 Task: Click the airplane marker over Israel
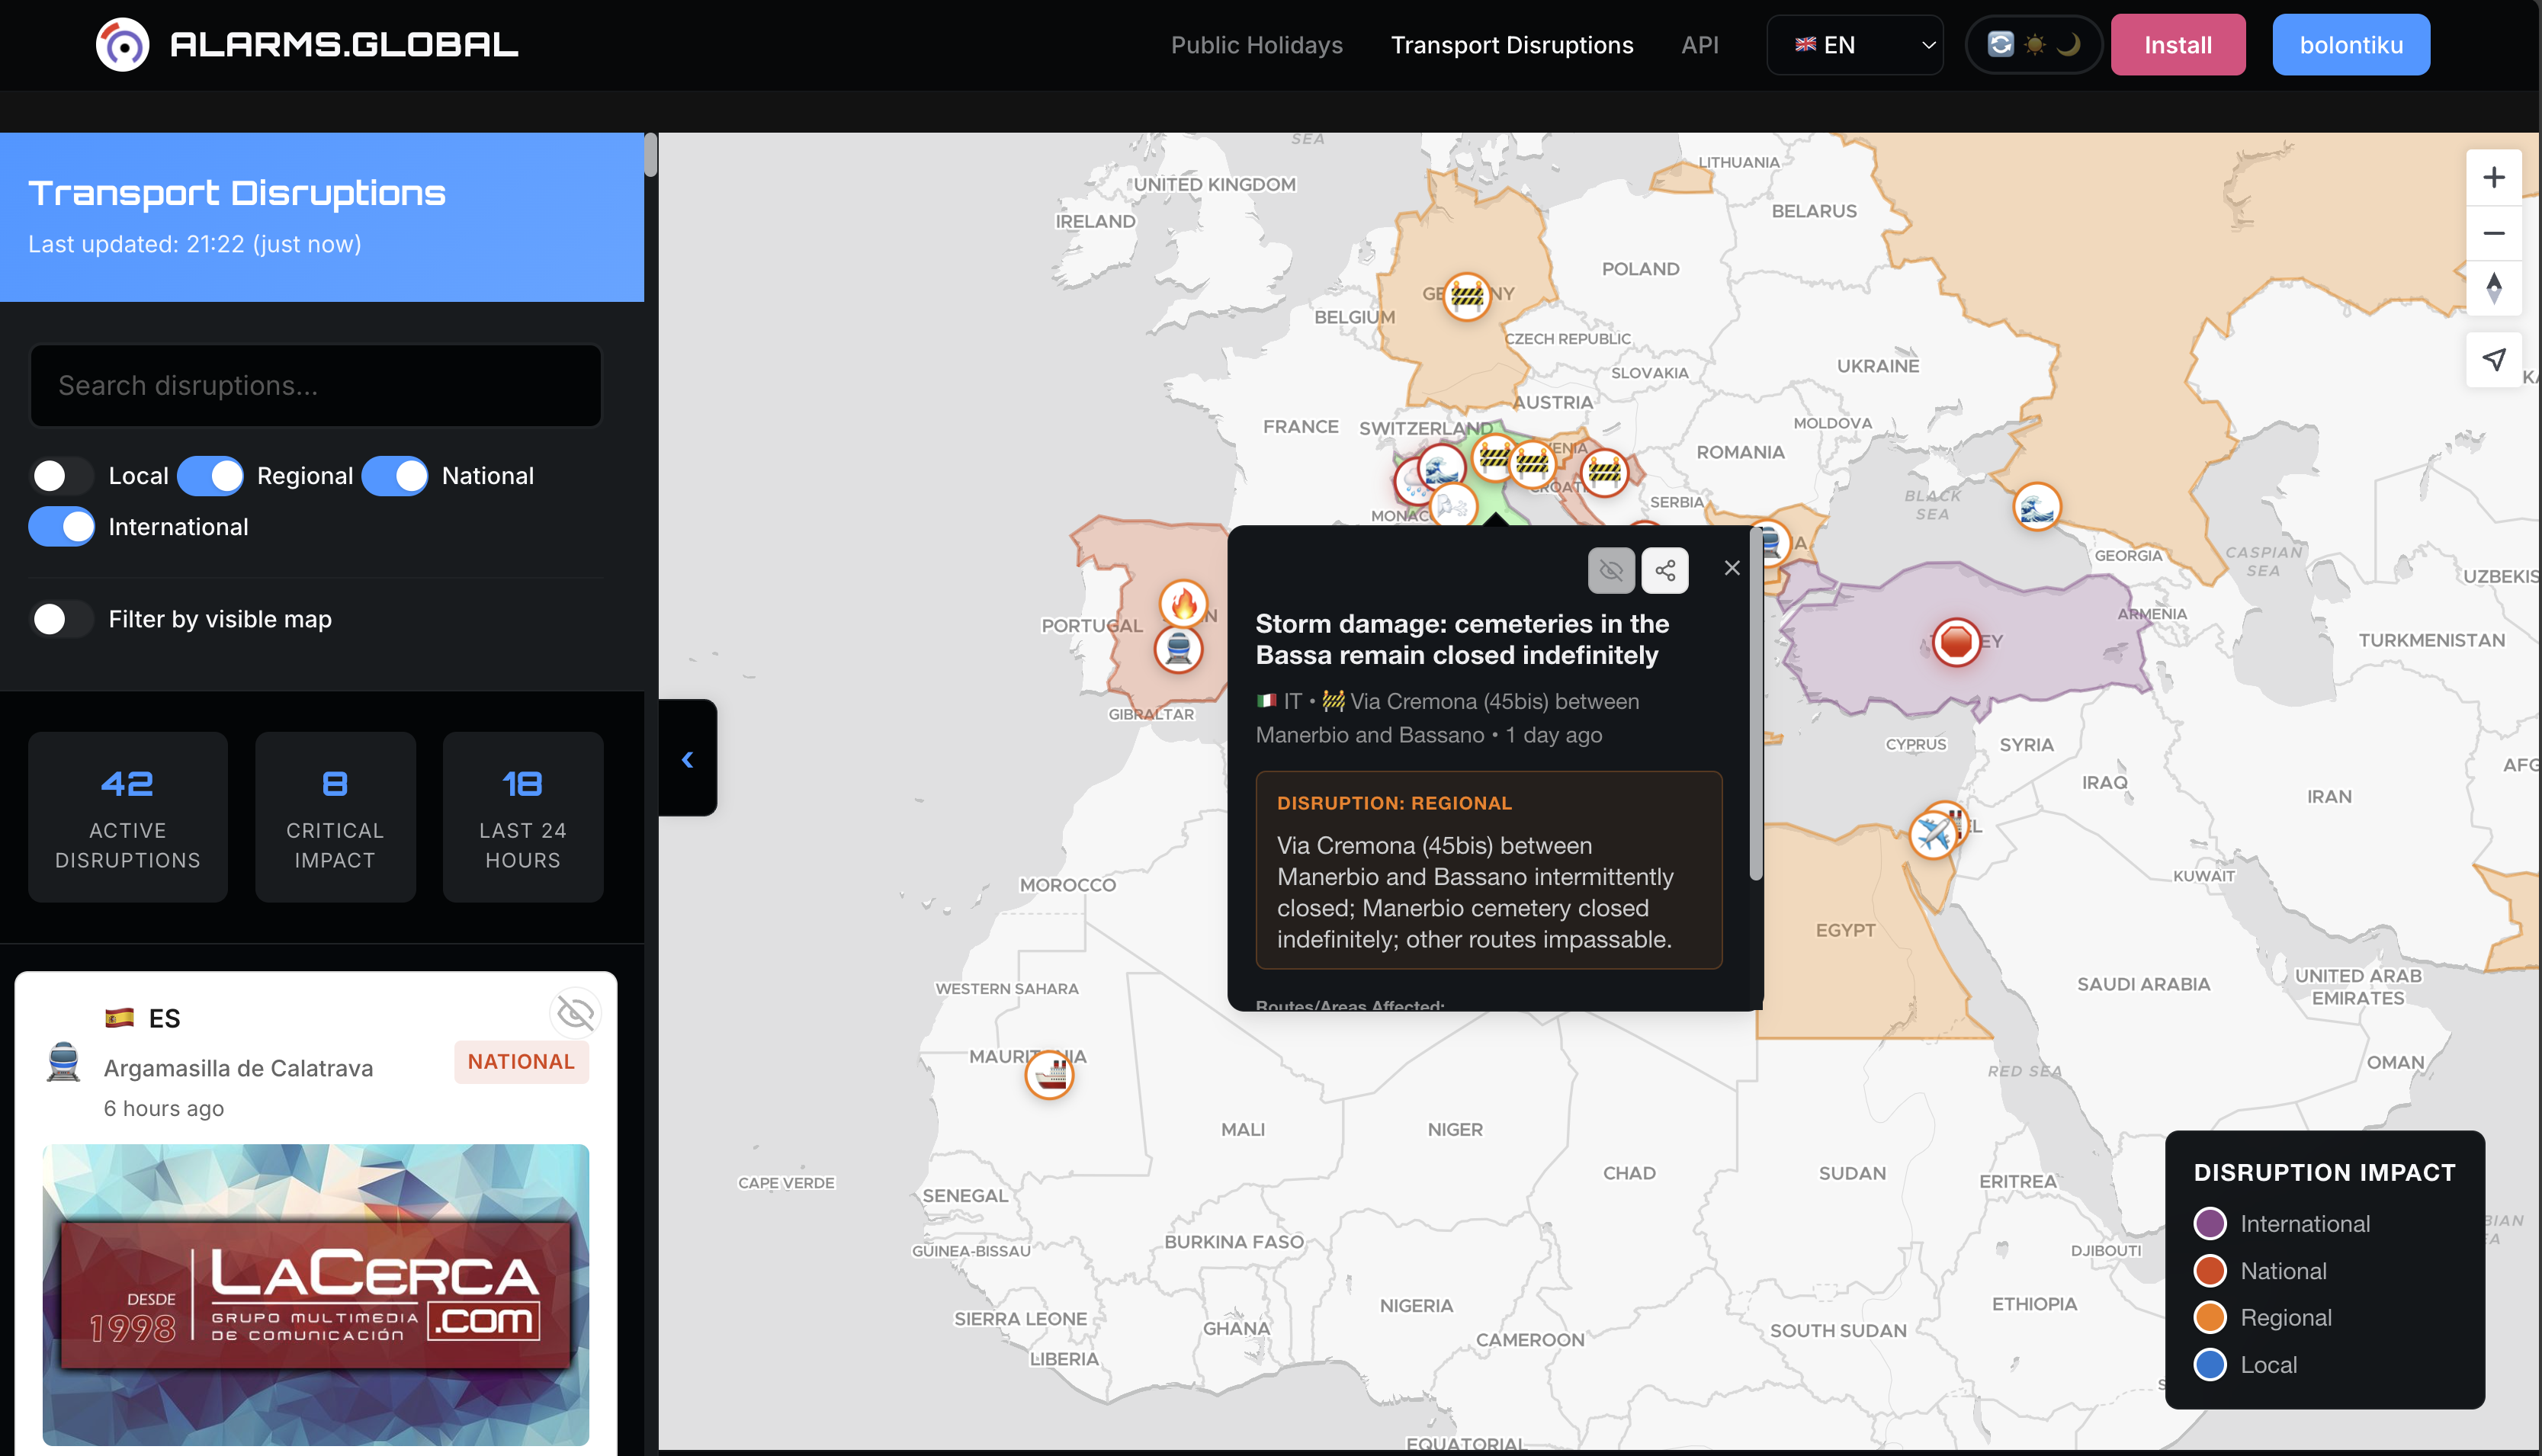coord(1932,834)
